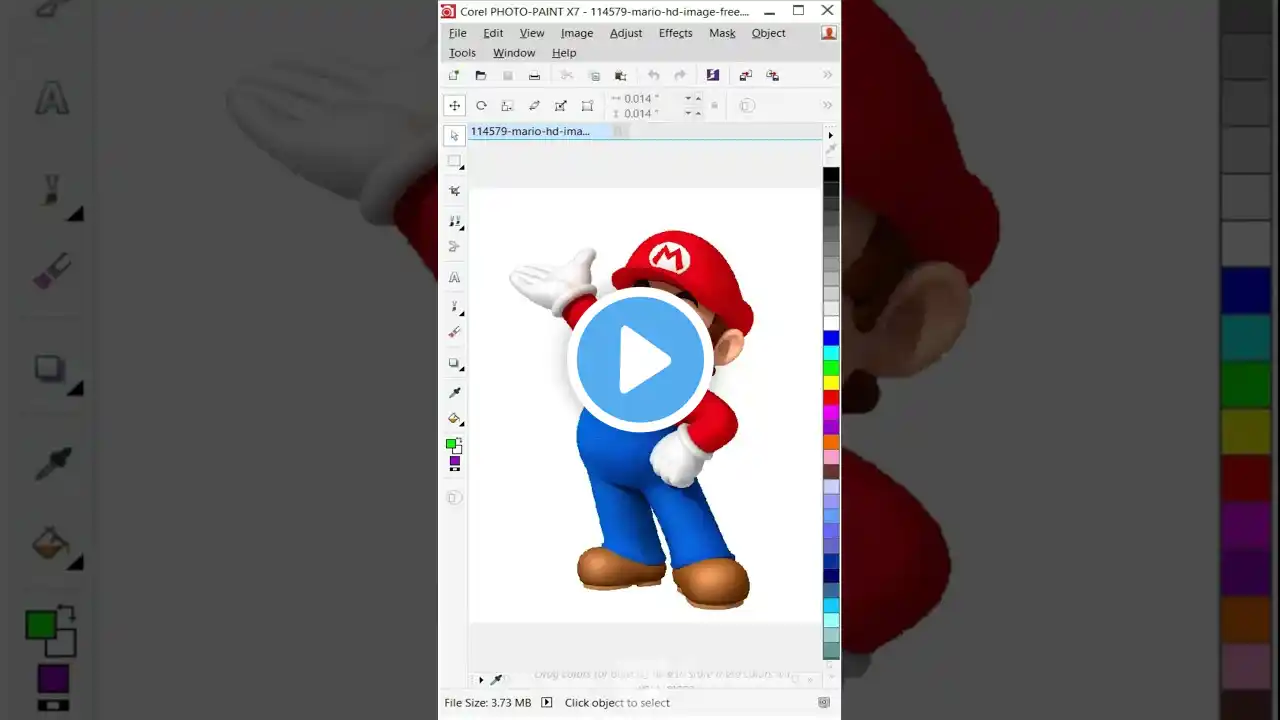The height and width of the screenshot is (720, 1280).
Task: Open the vertical position value dropdown arrow
Action: point(688,113)
